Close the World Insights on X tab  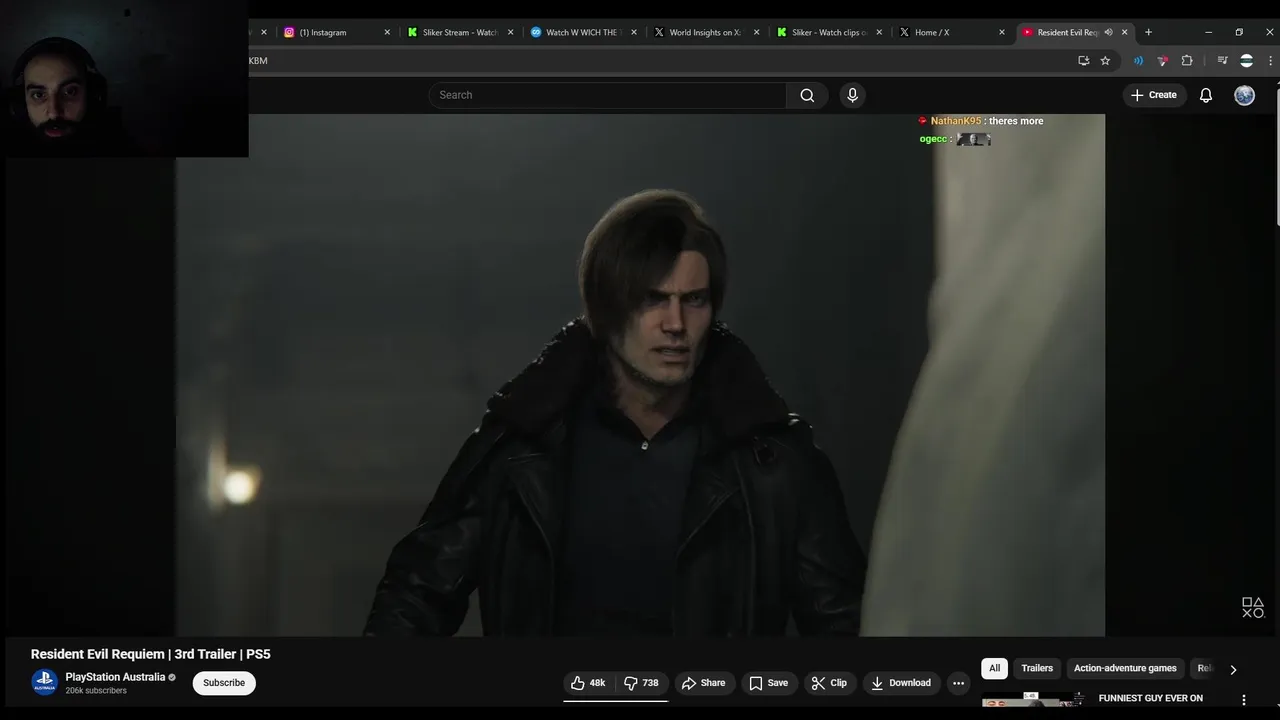tap(756, 32)
